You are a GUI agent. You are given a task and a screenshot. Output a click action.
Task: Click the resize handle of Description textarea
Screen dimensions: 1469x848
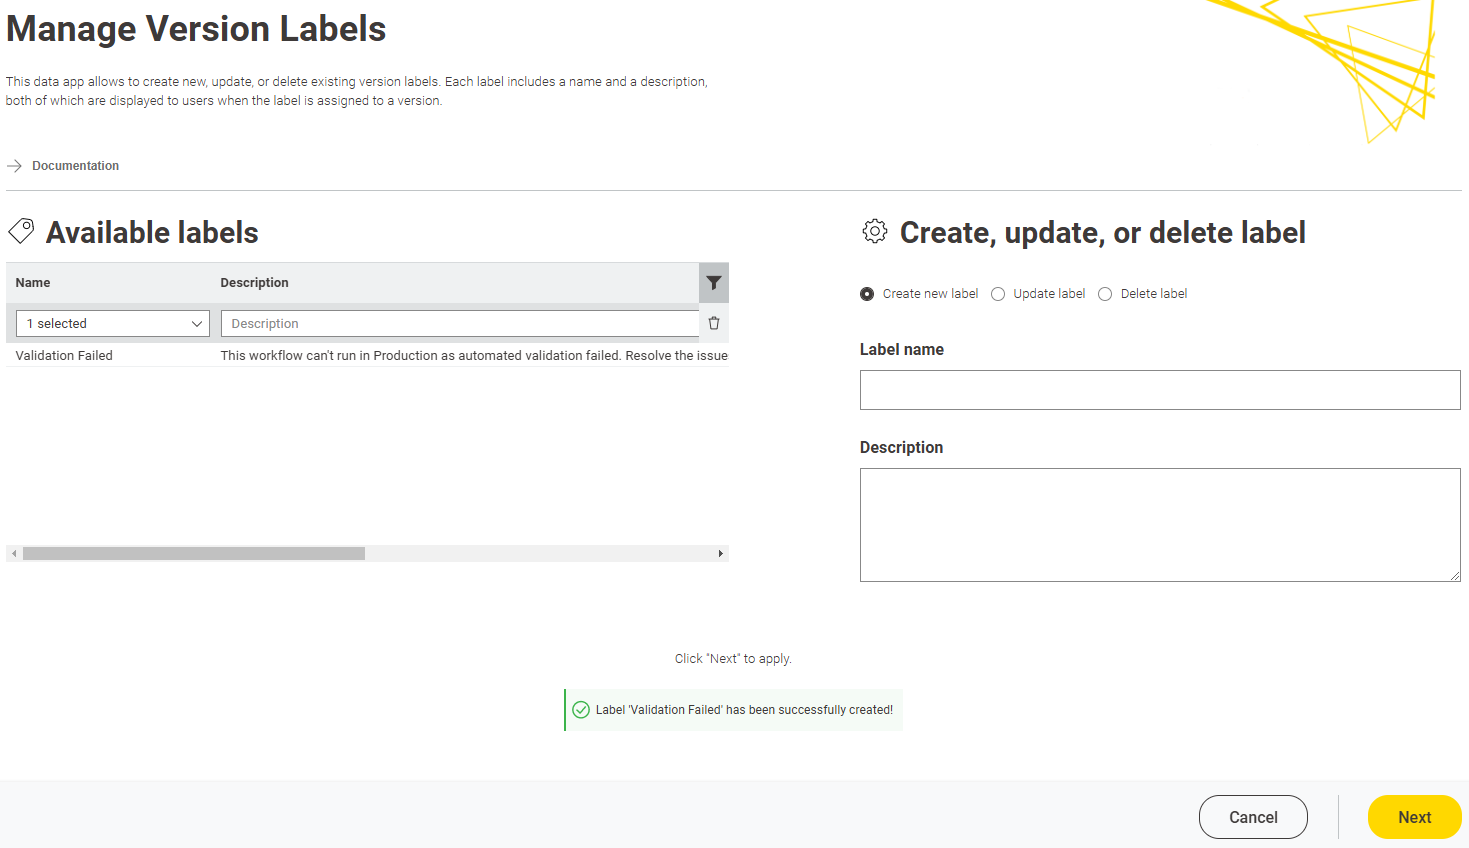tap(1455, 576)
